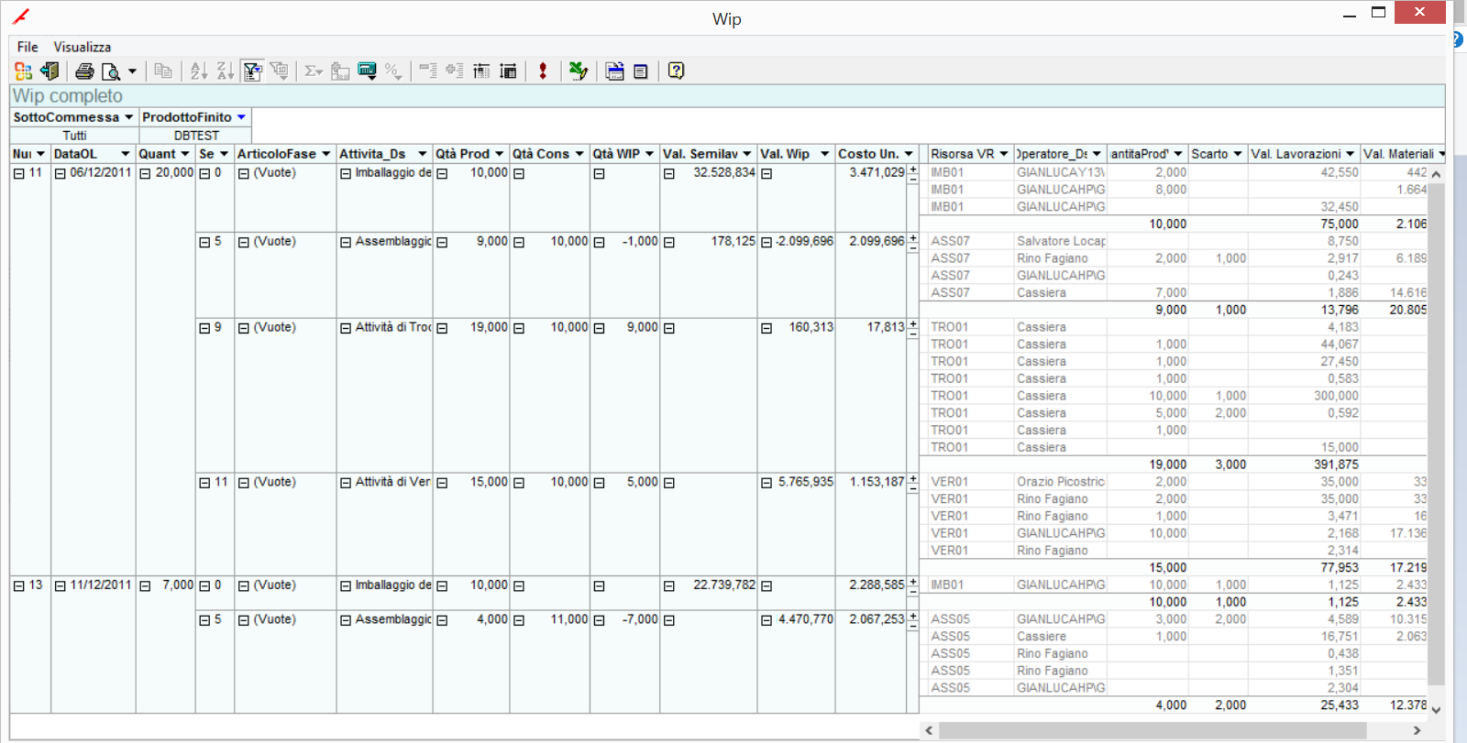
Task: Click the Expand toolbar icon
Action: click(454, 71)
